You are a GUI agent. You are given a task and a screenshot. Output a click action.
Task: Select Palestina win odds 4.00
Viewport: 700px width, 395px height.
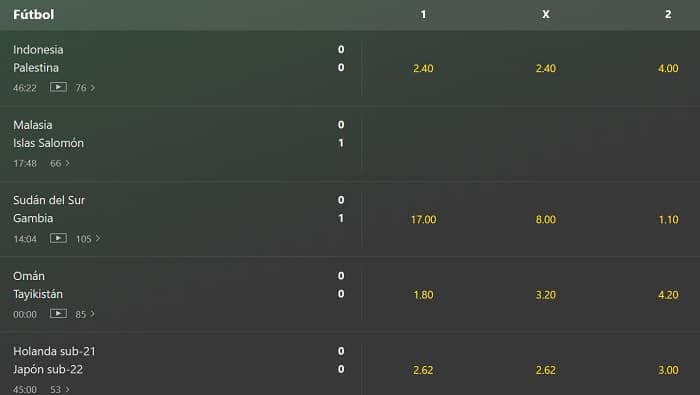click(x=668, y=68)
